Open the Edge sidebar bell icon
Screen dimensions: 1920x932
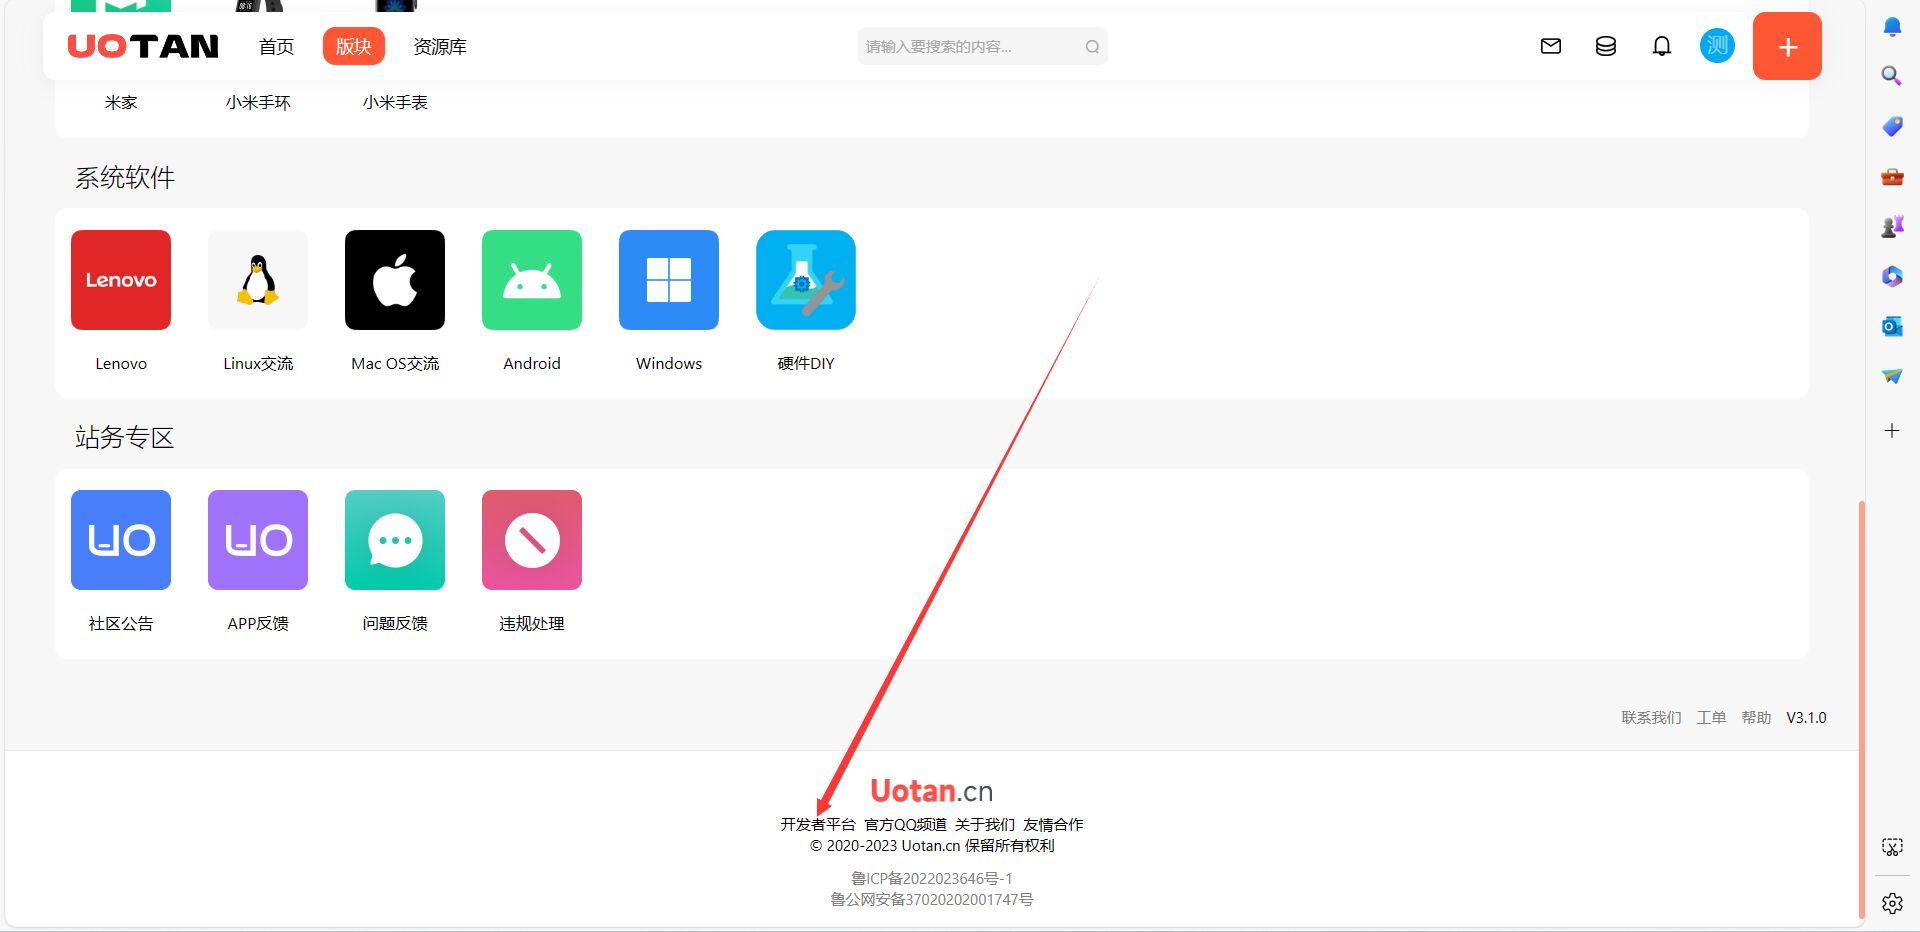click(x=1892, y=27)
